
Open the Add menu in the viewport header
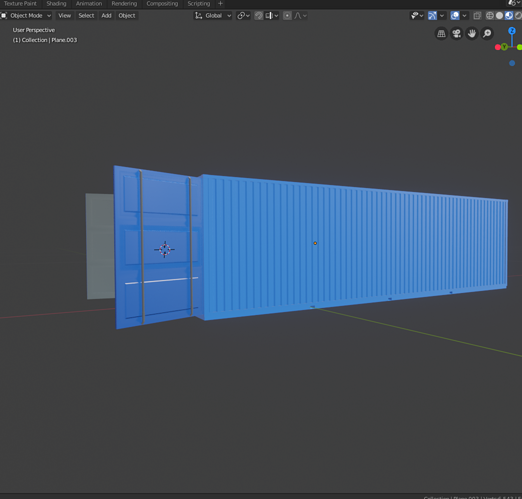(x=106, y=16)
